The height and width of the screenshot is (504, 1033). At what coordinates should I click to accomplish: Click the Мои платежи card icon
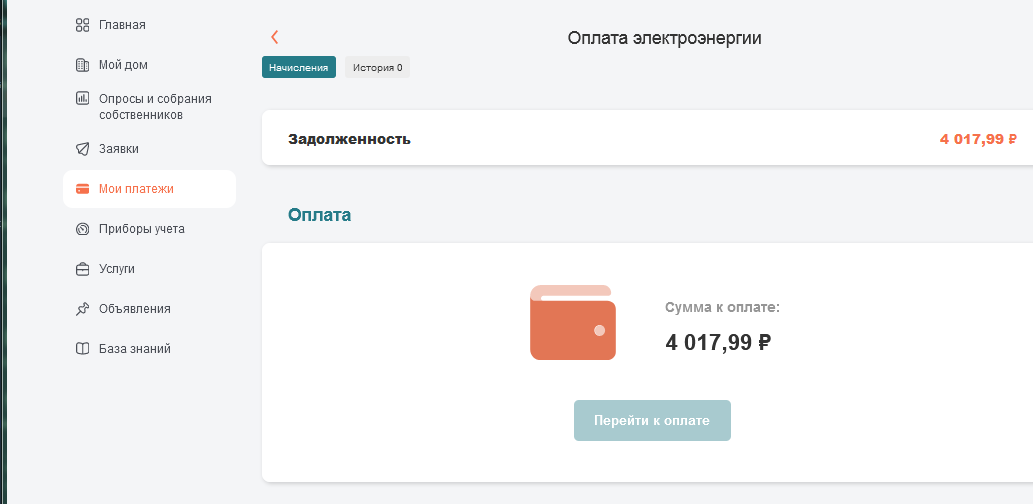point(82,189)
